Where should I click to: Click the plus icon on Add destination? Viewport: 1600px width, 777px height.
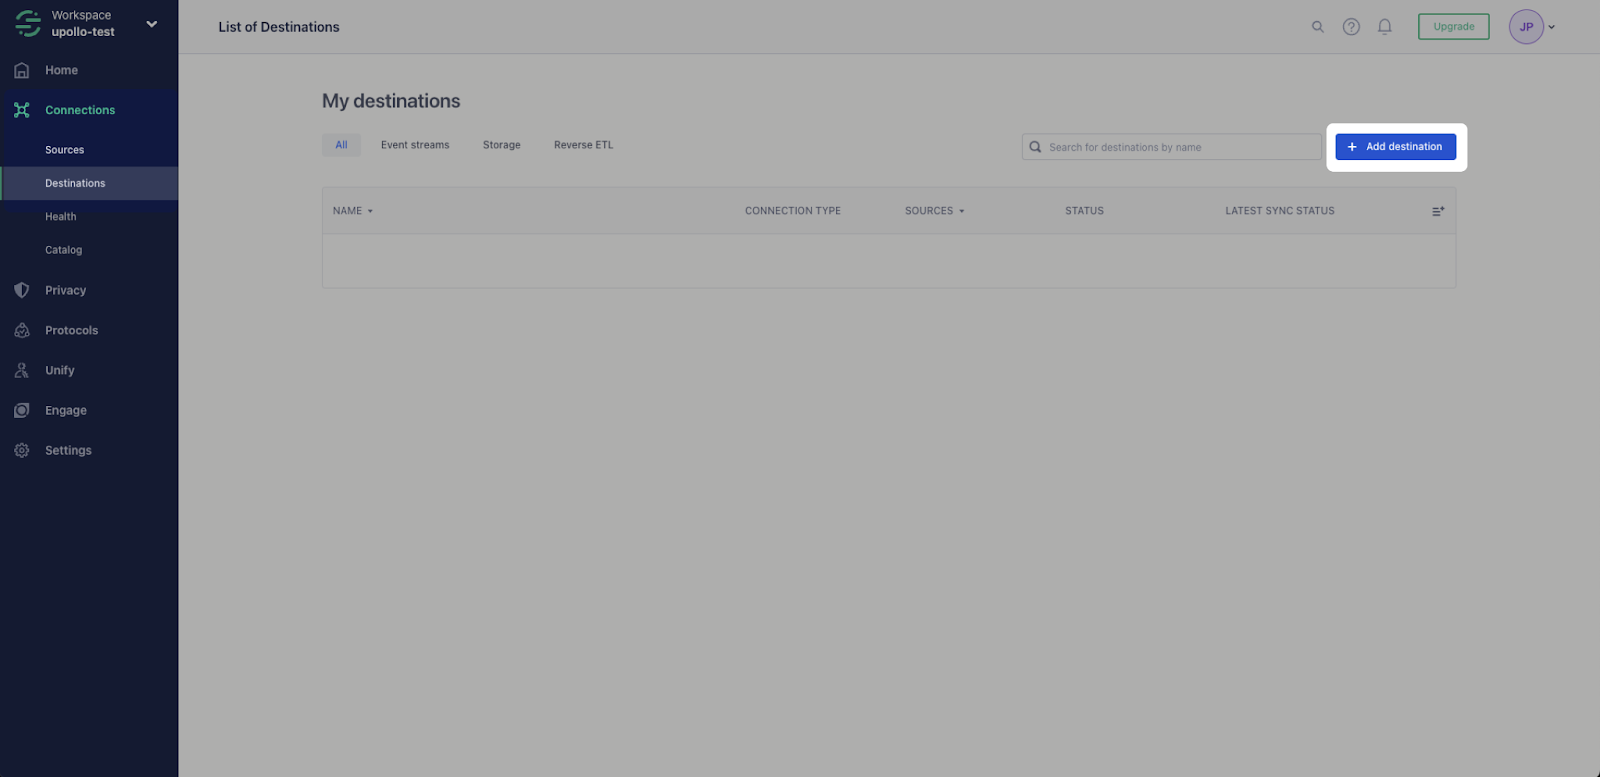[1352, 147]
